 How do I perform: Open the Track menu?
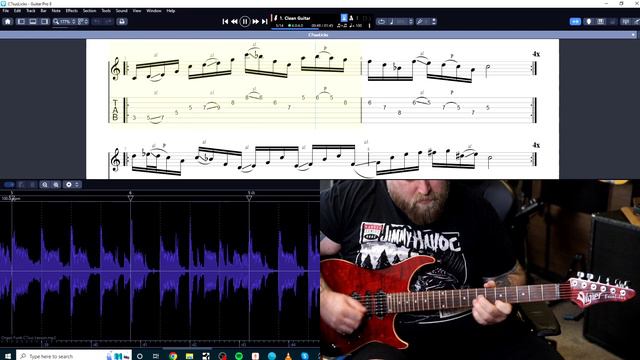click(31, 11)
